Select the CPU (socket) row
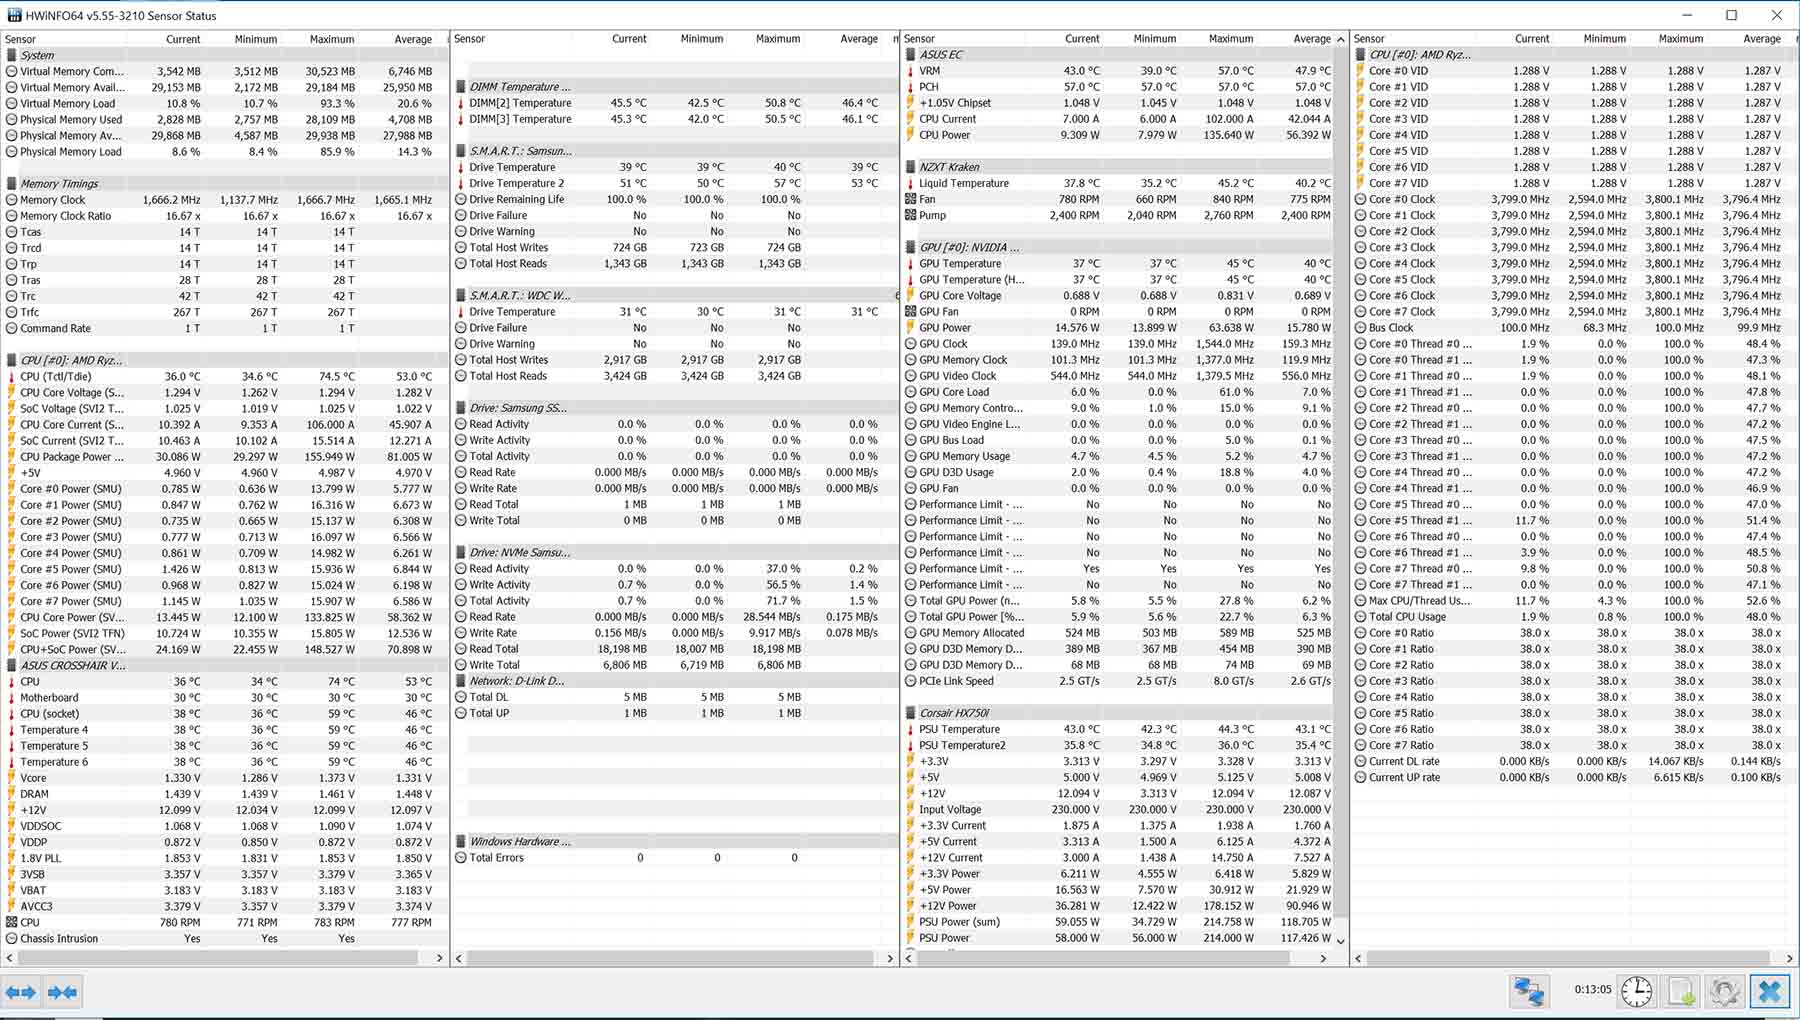 (224, 714)
